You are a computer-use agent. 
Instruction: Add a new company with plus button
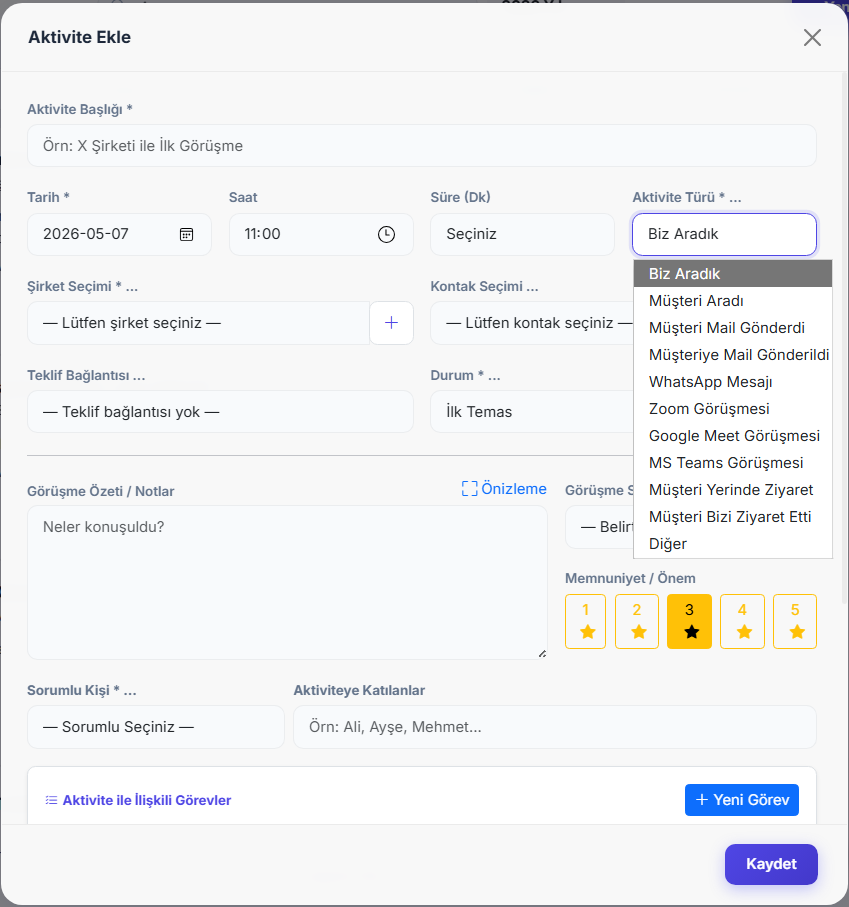tap(392, 323)
